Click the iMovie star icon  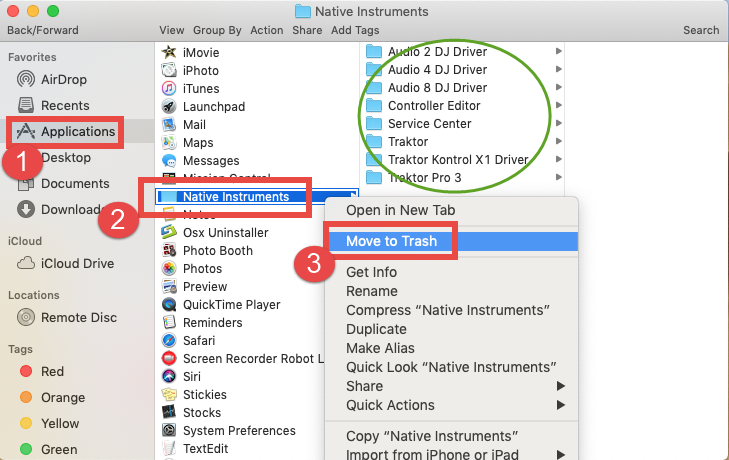click(169, 52)
